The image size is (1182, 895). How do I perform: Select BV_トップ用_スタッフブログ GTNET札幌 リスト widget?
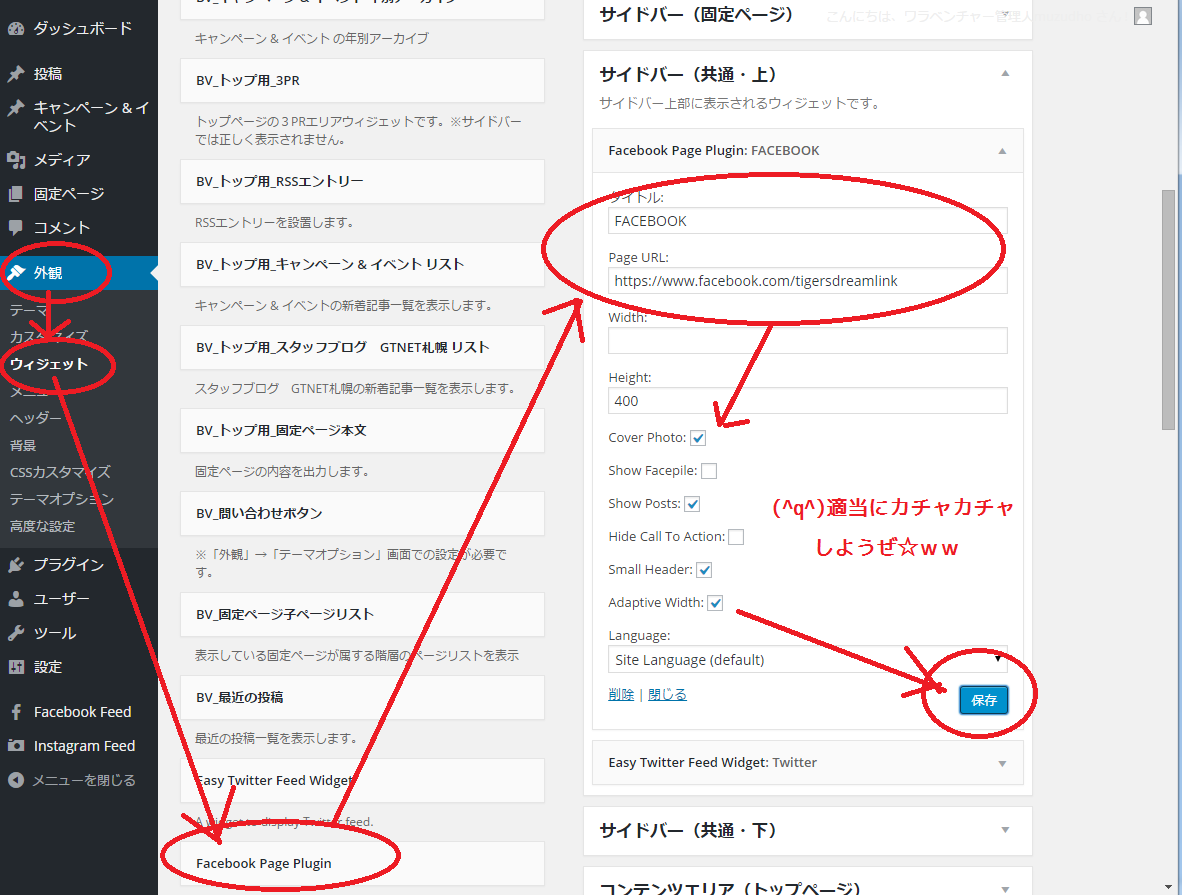(x=363, y=348)
